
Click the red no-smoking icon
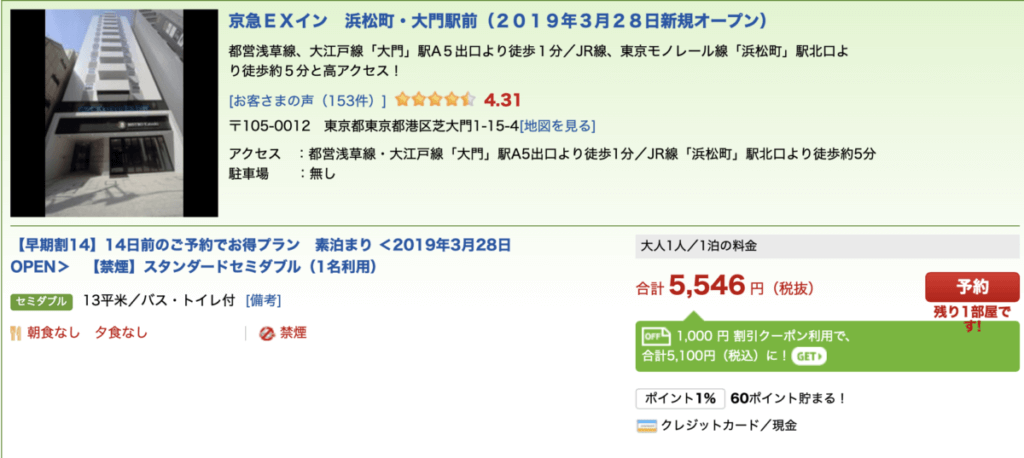[x=267, y=333]
